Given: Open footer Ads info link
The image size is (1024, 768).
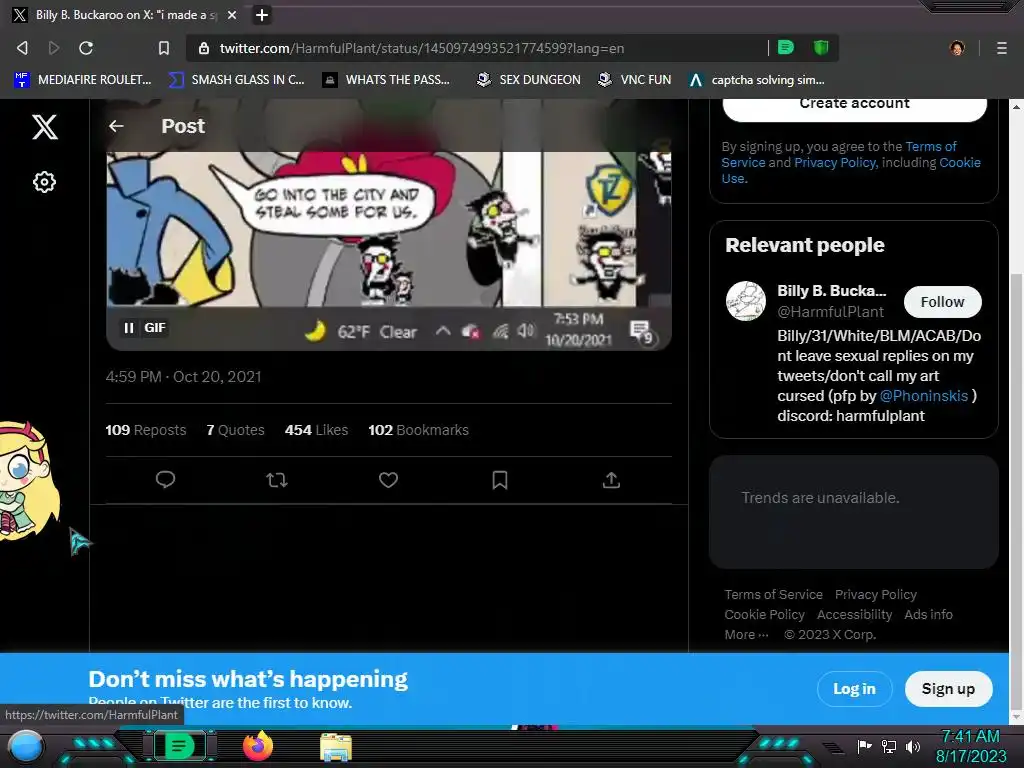Looking at the screenshot, I should click(928, 615).
